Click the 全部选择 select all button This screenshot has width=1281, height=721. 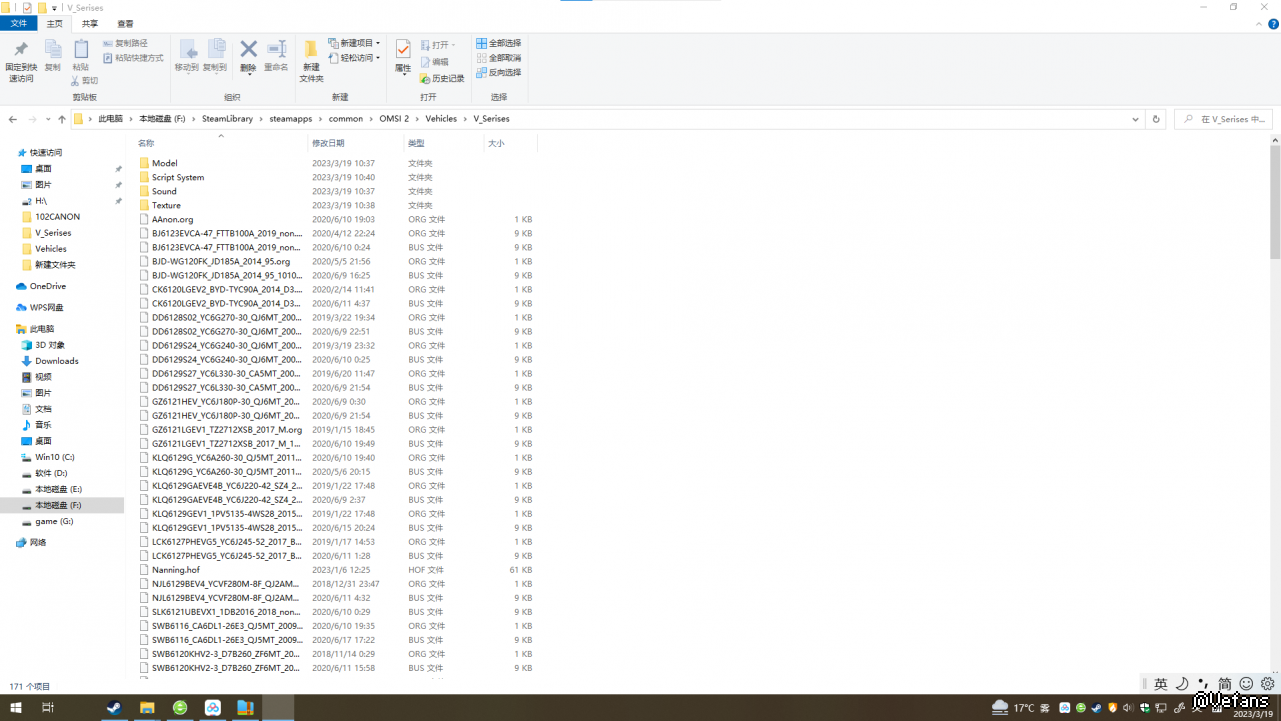[x=498, y=43]
